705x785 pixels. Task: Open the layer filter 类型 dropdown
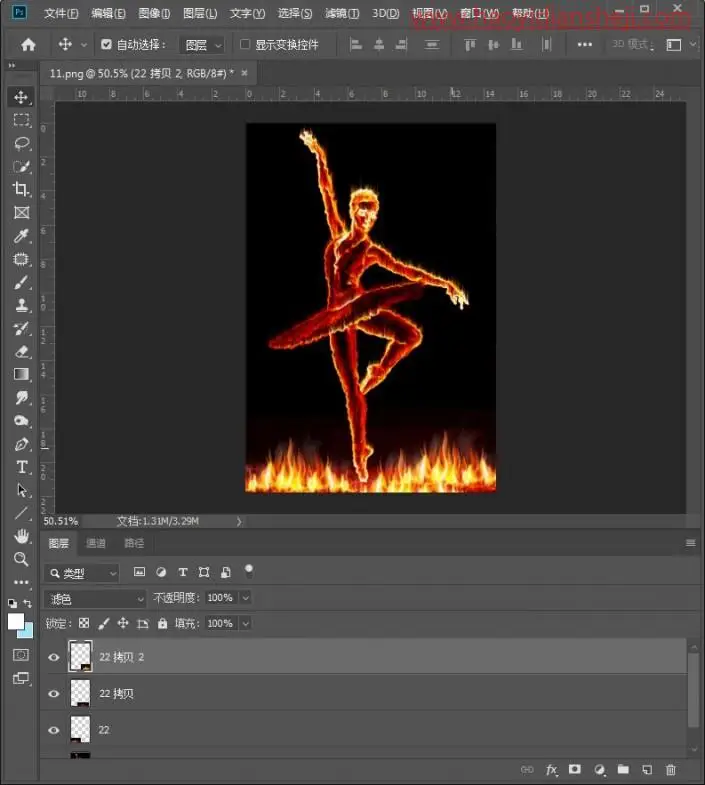(82, 573)
